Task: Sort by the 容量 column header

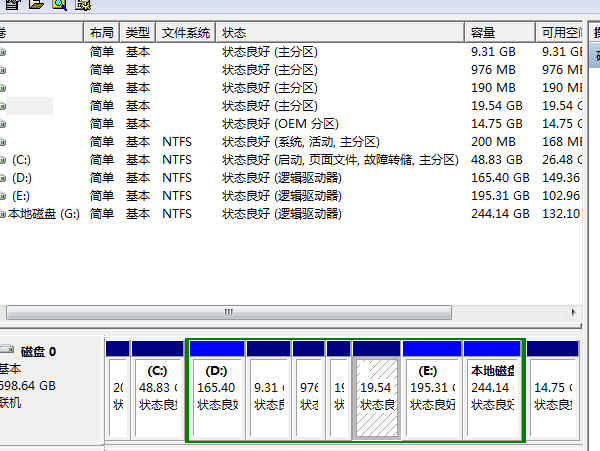Action: (x=500, y=33)
